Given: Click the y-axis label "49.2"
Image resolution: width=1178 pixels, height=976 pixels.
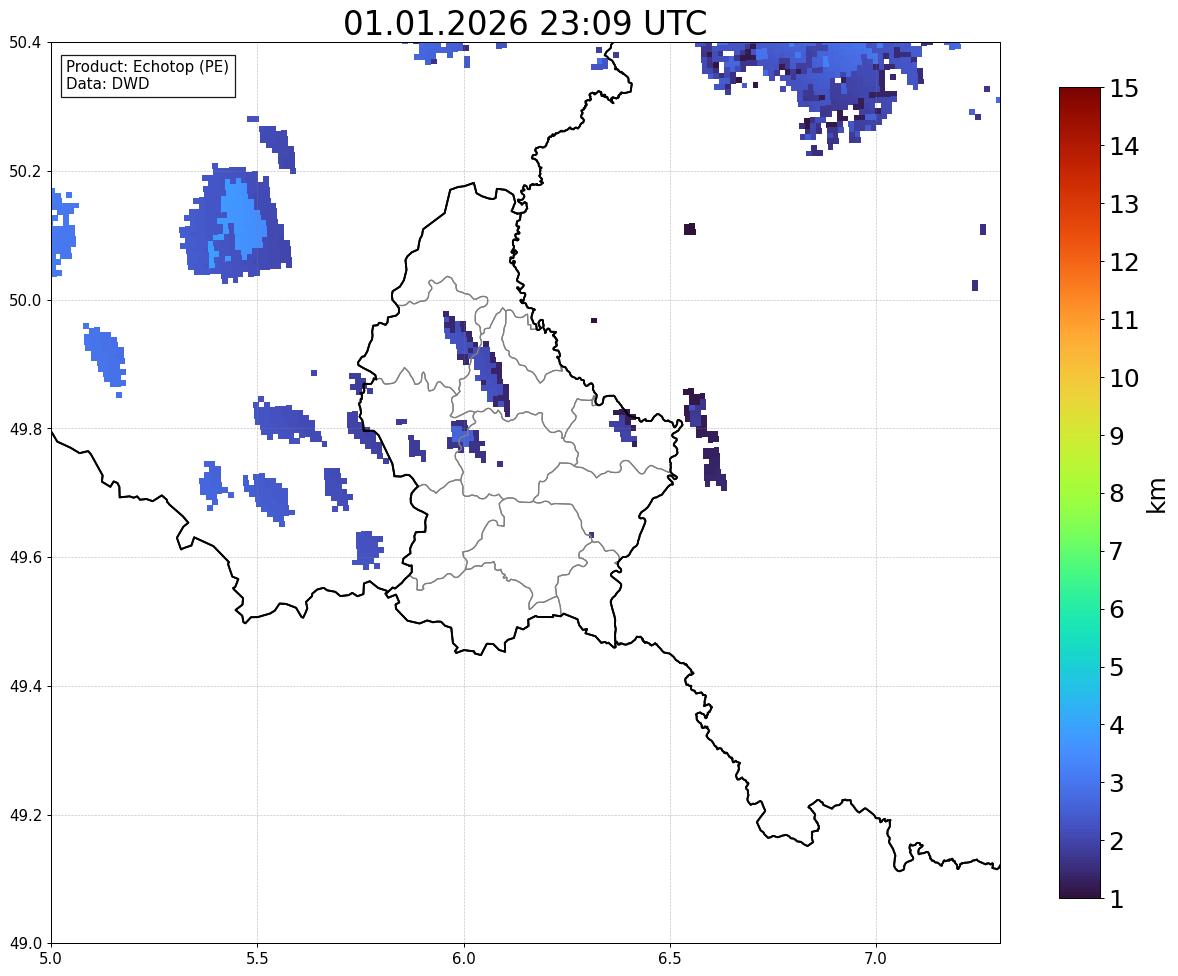Looking at the screenshot, I should (25, 815).
